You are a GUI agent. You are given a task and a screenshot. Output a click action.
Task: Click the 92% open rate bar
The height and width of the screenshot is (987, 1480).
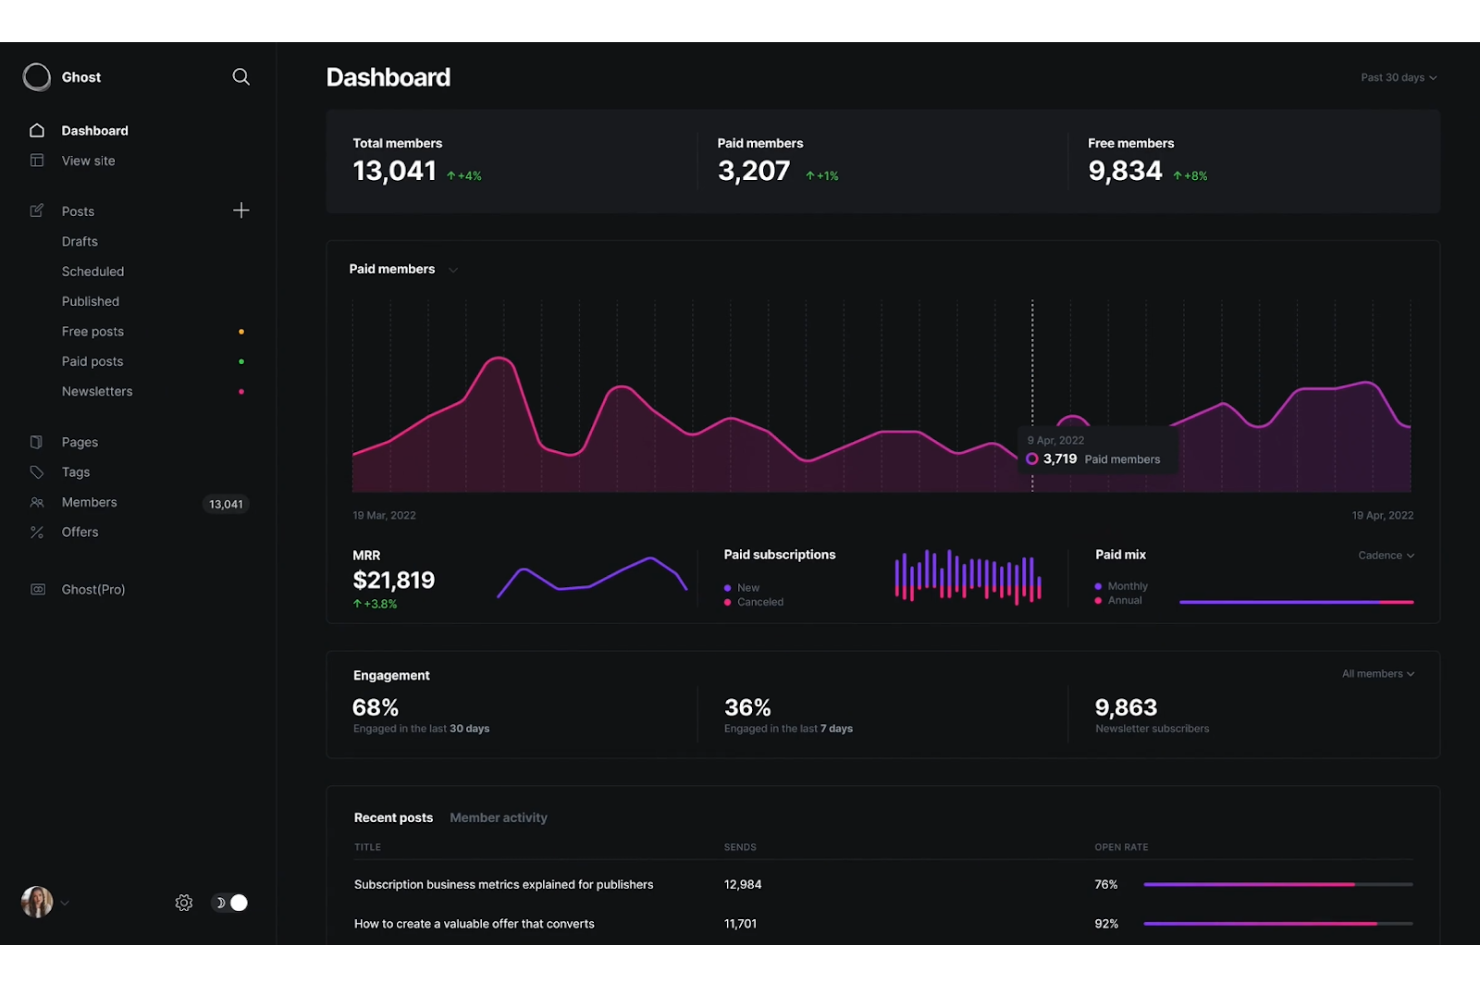(x=1278, y=924)
